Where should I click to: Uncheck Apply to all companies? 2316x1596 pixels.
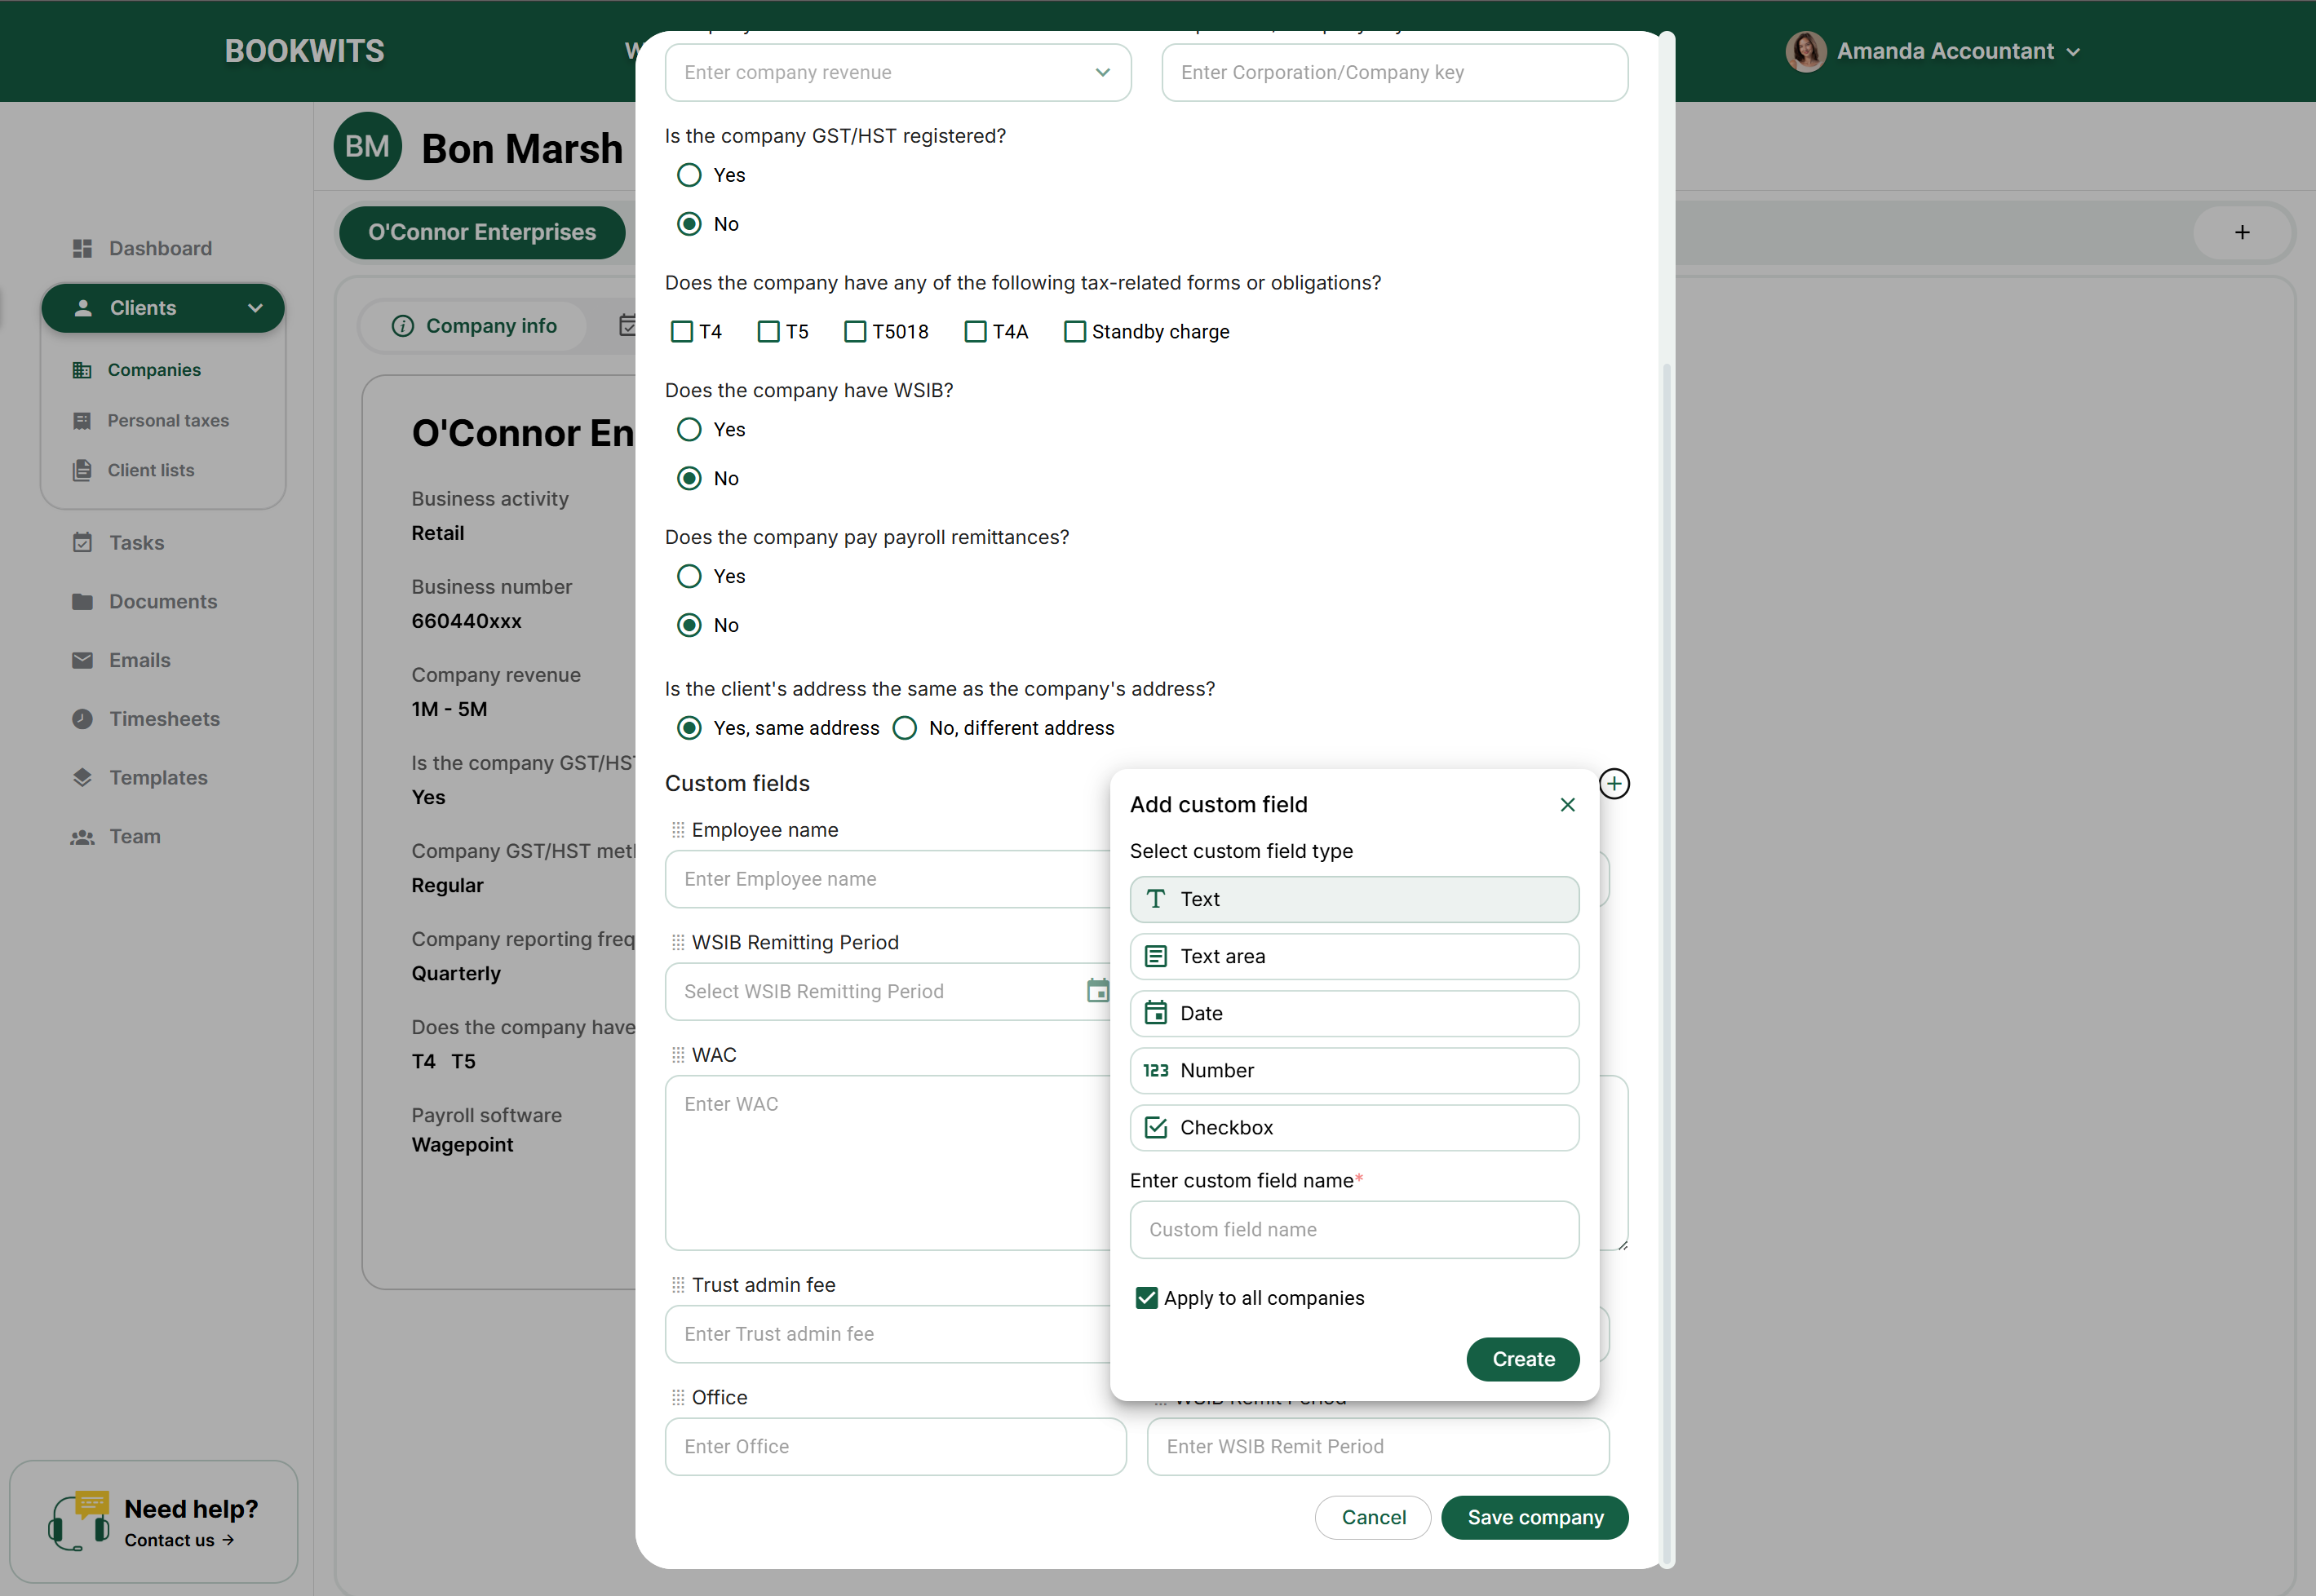1146,1298
